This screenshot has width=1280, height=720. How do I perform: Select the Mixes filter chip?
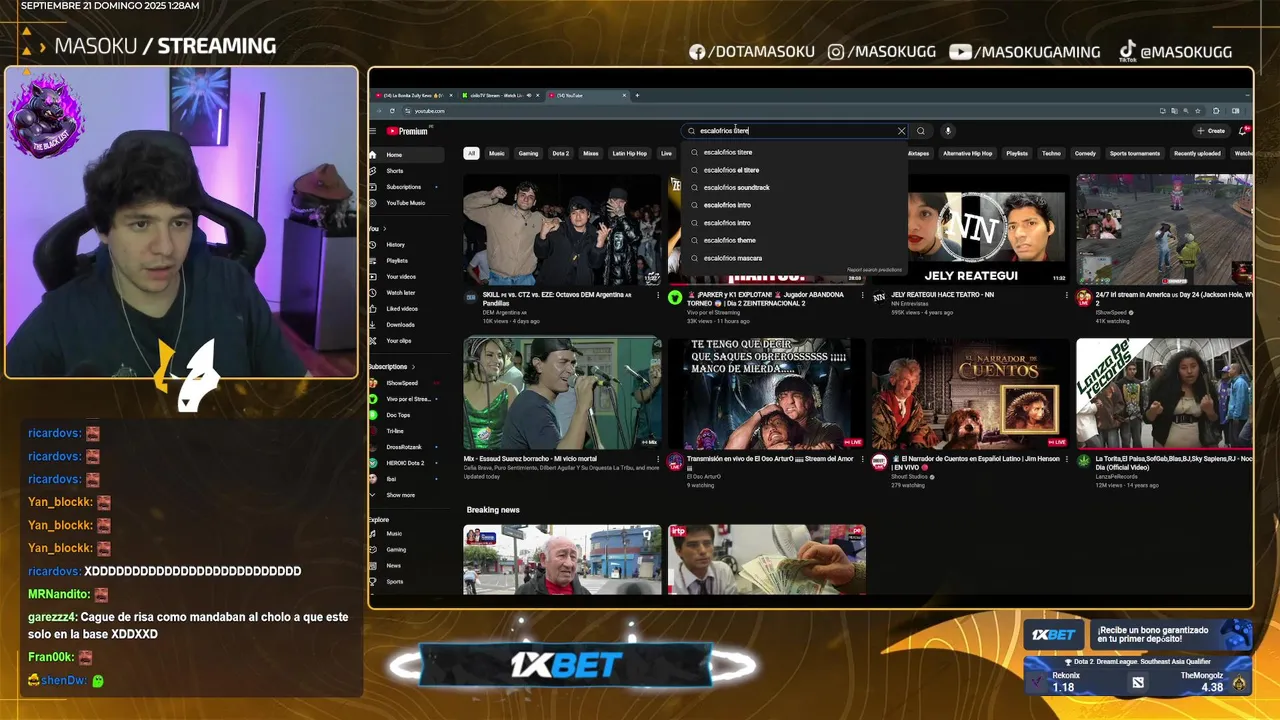click(591, 154)
